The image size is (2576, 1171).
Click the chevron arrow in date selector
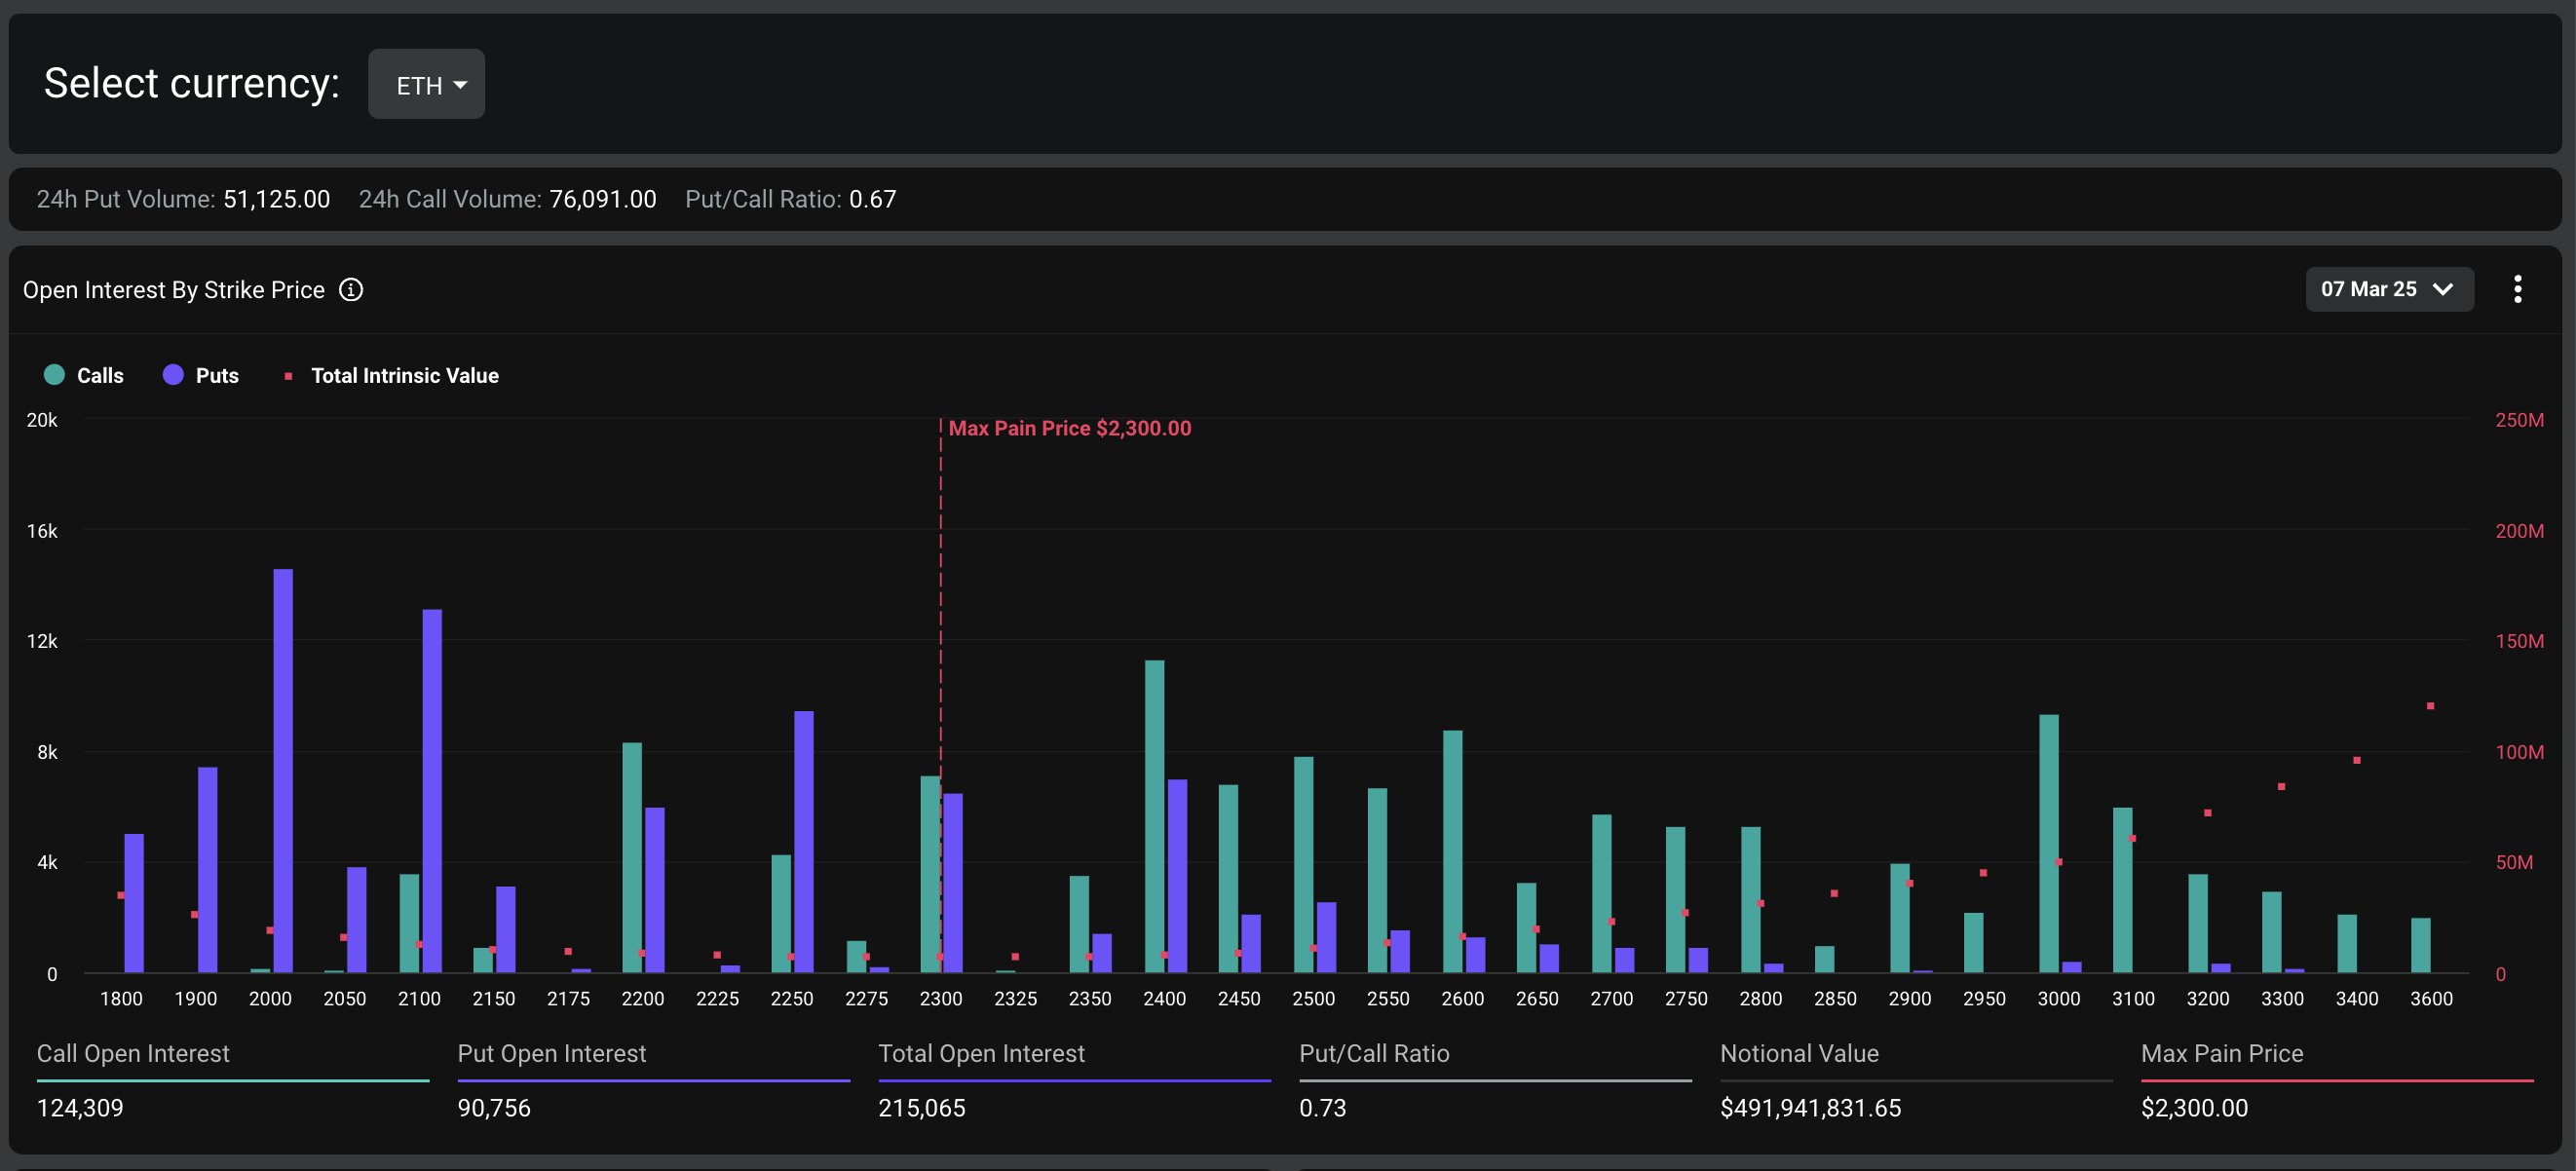2443,289
